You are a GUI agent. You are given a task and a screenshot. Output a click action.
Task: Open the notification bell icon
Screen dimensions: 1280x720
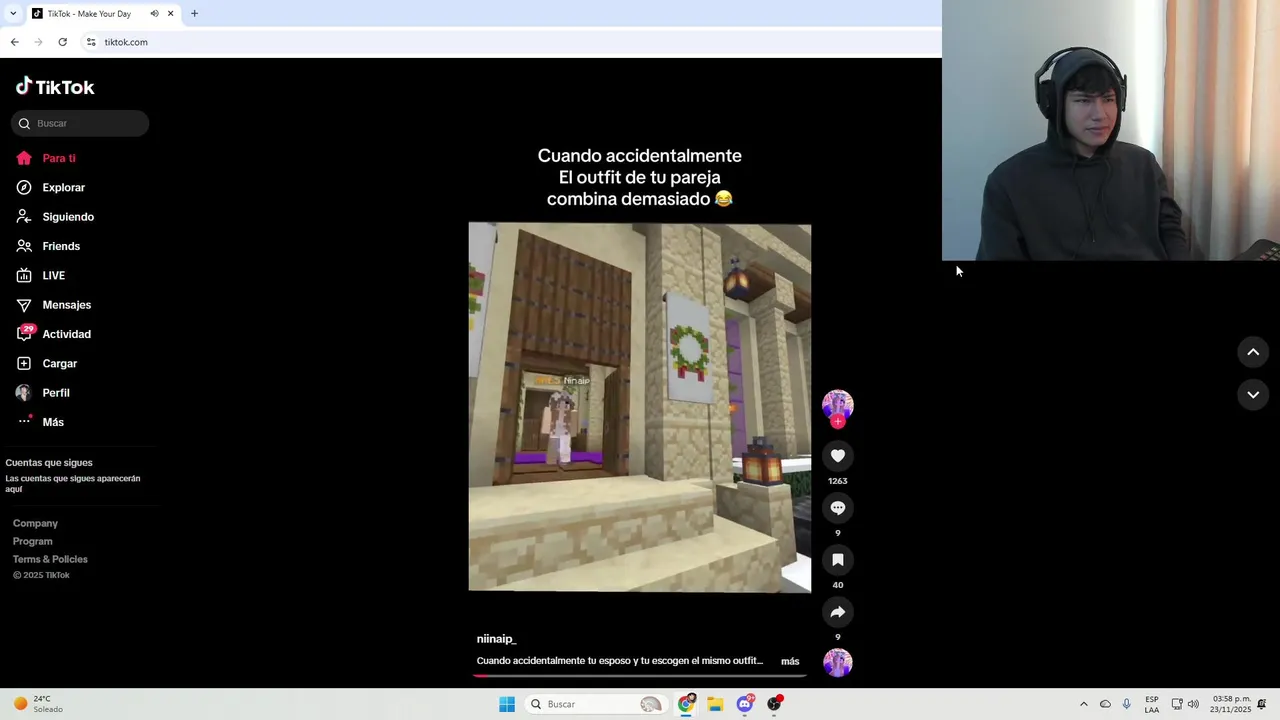[x=1262, y=704]
